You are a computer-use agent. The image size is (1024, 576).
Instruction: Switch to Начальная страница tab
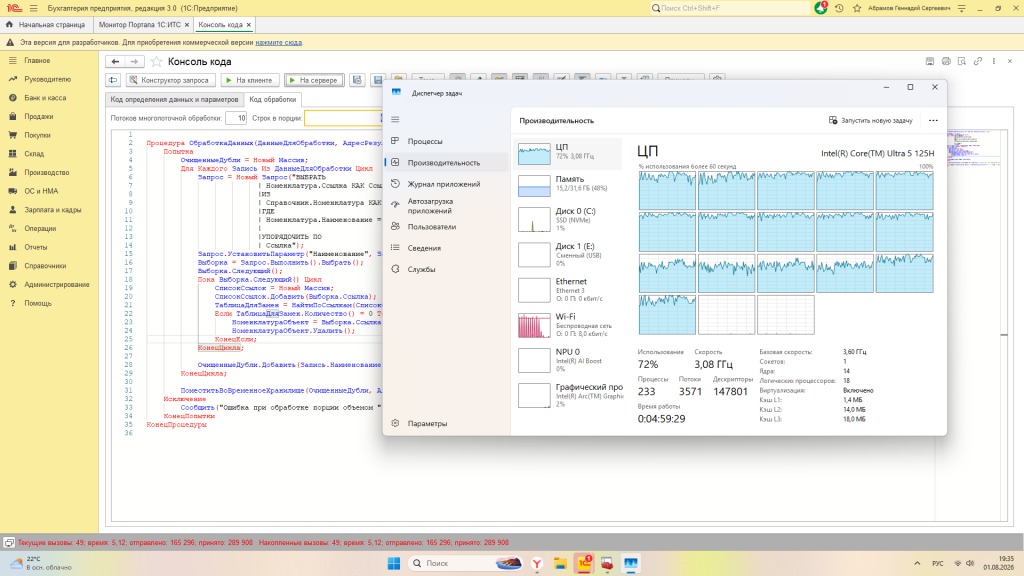[46, 25]
